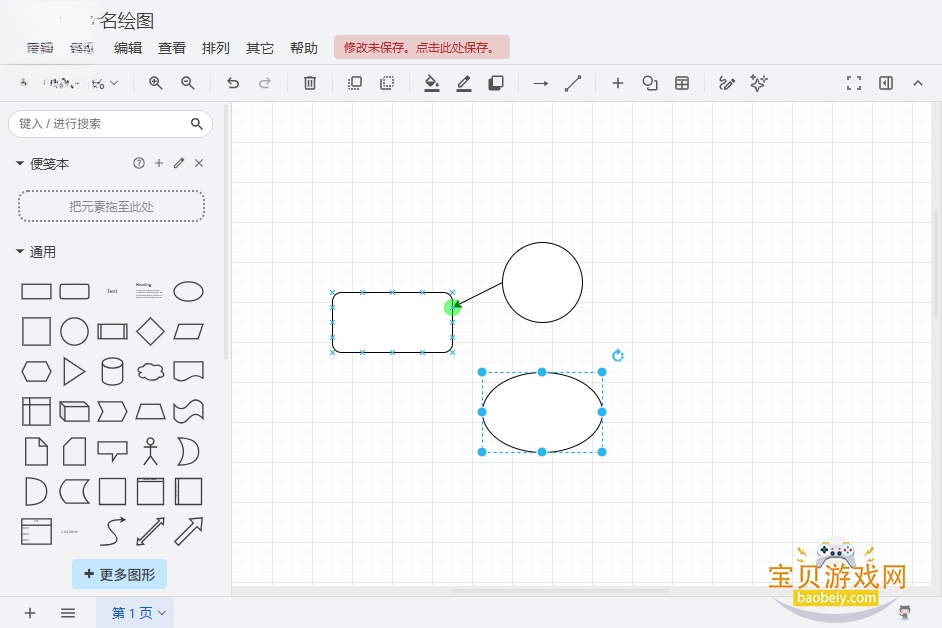942x628 pixels.
Task: Click the rotate handle of selected ellipse
Action: [x=618, y=356]
